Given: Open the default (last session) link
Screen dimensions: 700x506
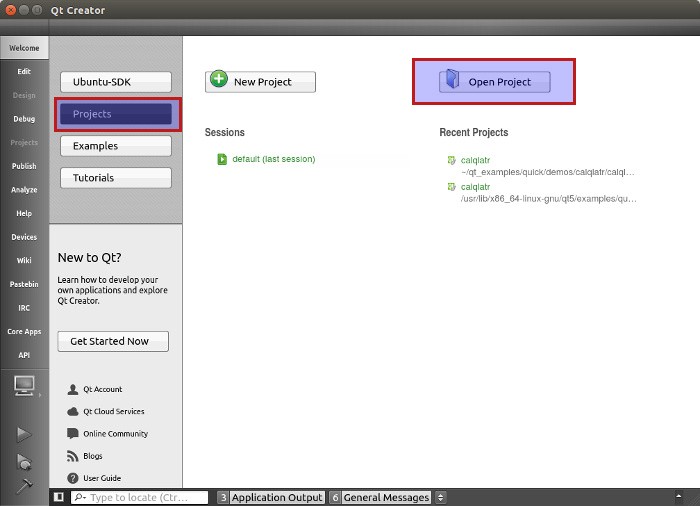Looking at the screenshot, I should [274, 159].
